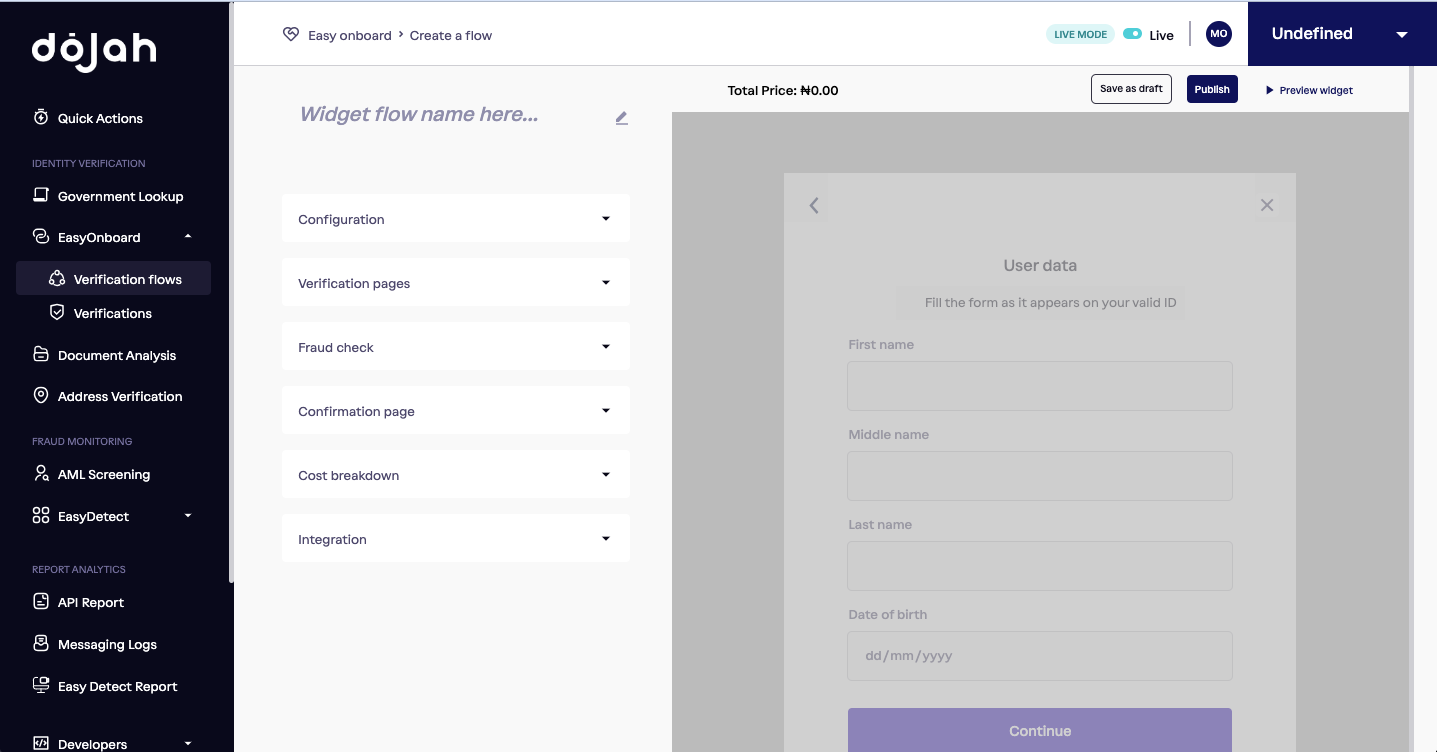Click Easy onboard breadcrumb link
Screen dimensions: 1437x752
pyautogui.click(x=350, y=35)
